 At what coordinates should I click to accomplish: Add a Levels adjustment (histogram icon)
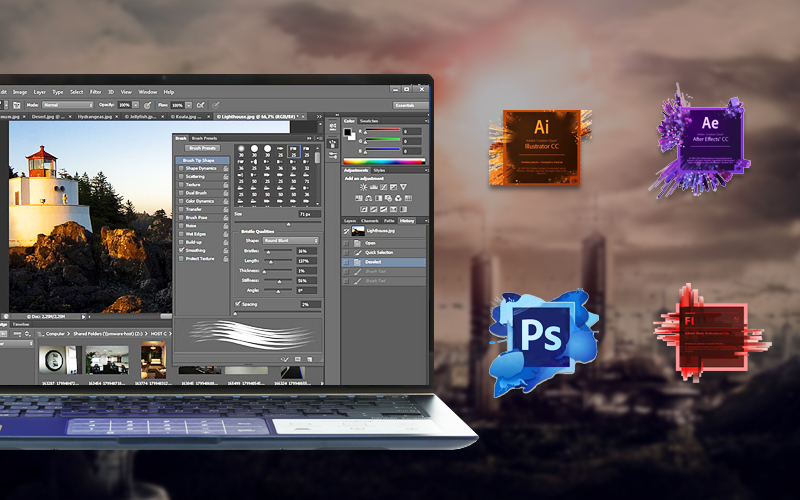coord(373,187)
